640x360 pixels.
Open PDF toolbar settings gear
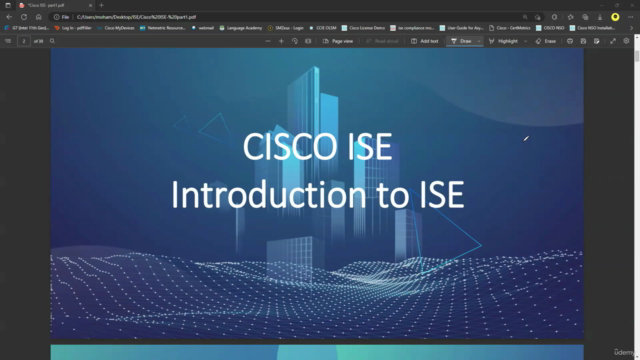tap(626, 41)
